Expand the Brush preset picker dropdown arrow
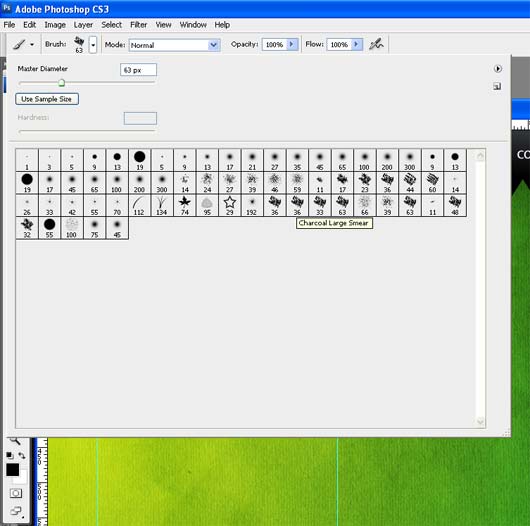The width and height of the screenshot is (530, 526). tap(93, 45)
